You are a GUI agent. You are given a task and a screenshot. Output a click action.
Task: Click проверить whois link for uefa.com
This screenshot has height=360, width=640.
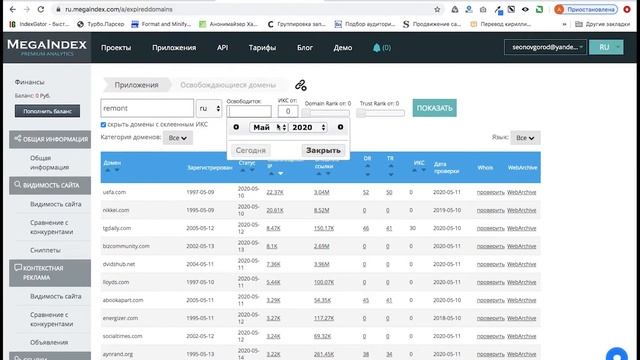click(490, 192)
